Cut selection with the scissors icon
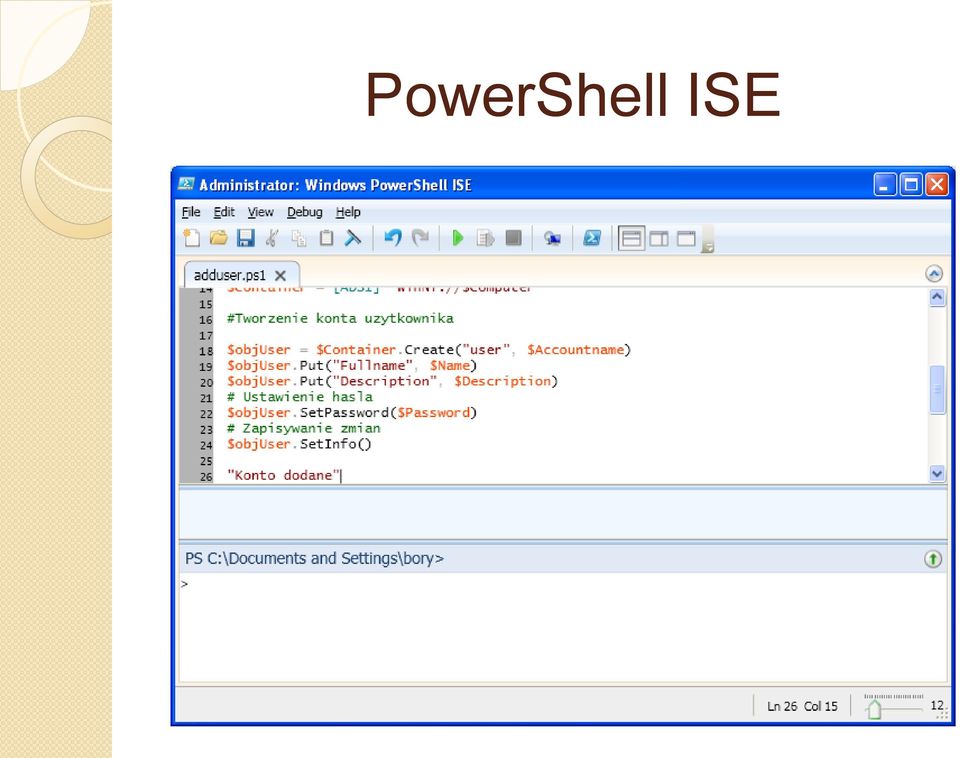Screen dimensions: 960x758 click(x=272, y=238)
